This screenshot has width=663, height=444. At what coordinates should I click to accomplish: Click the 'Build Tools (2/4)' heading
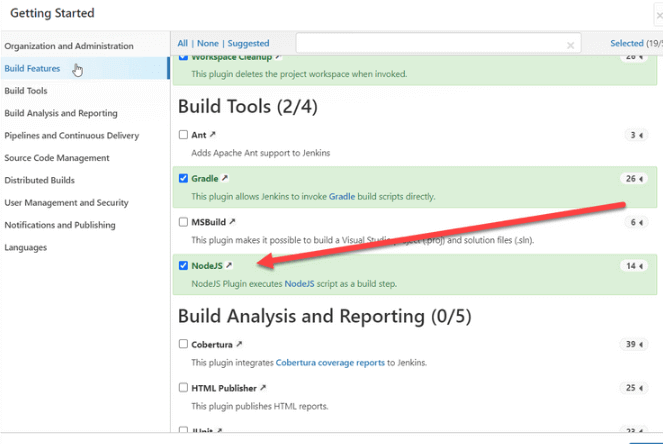[248, 106]
